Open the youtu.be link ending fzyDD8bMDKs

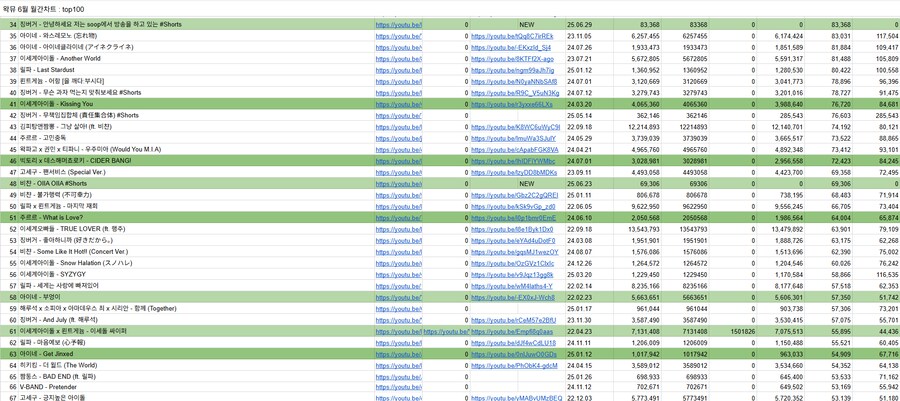(514, 172)
